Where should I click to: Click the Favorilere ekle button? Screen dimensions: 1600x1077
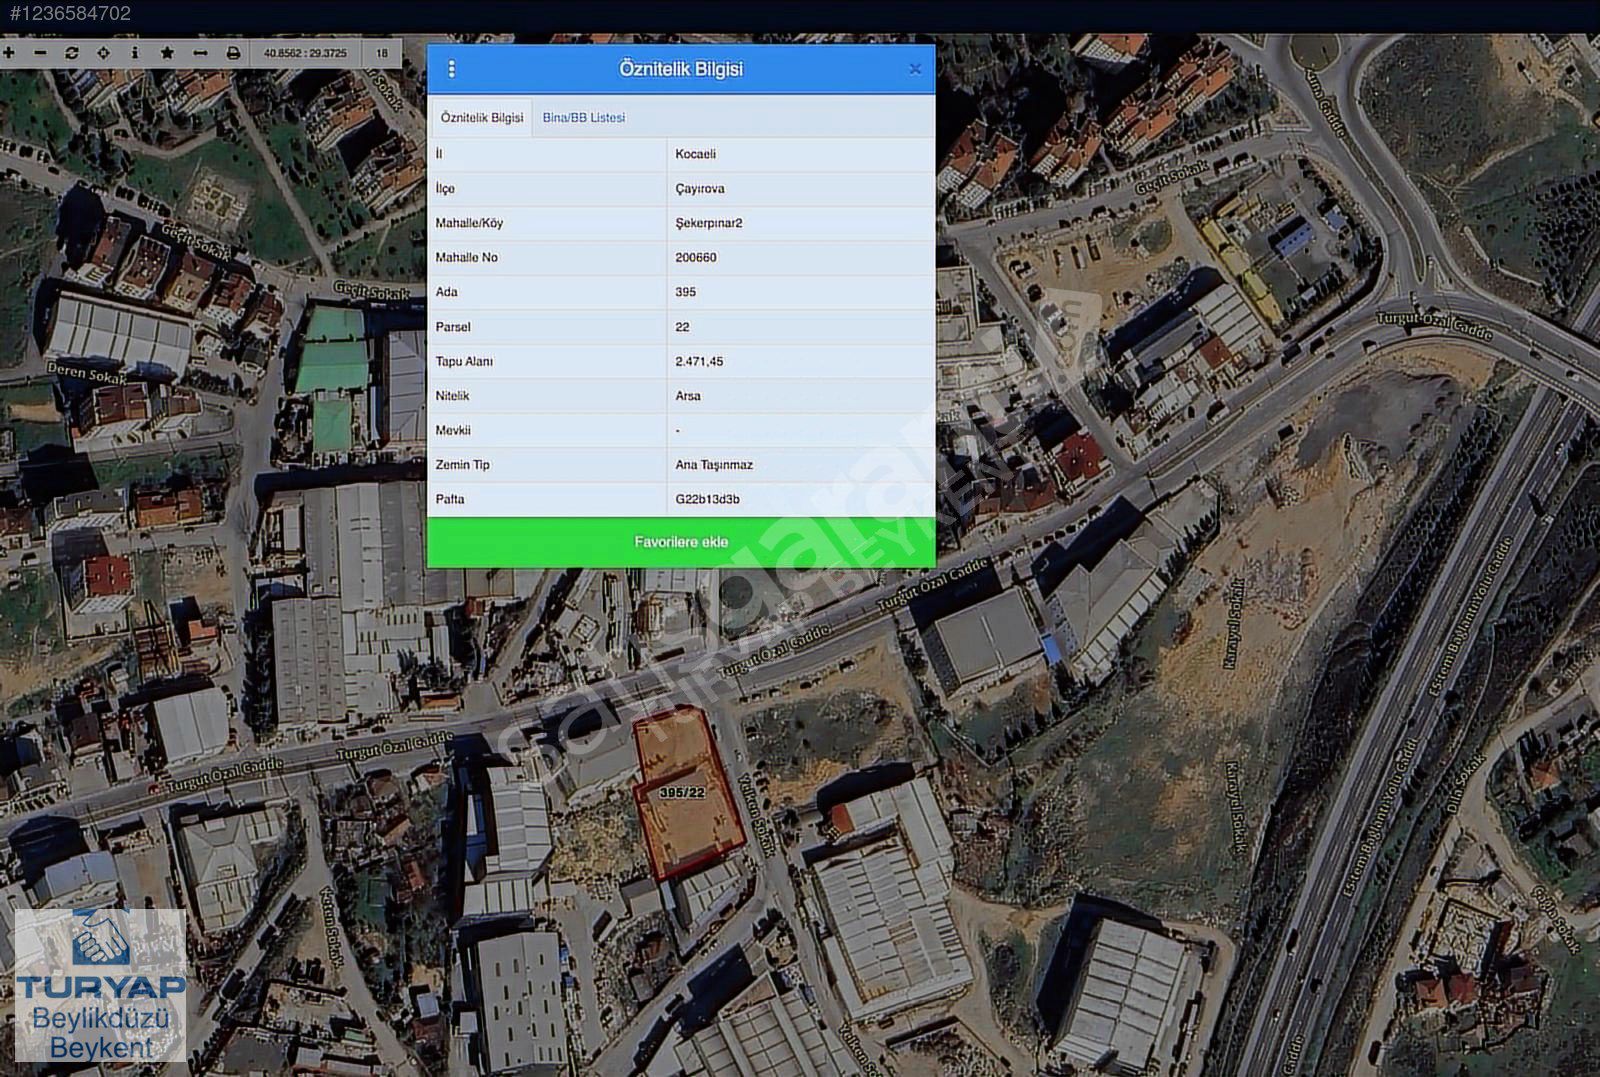pyautogui.click(x=681, y=542)
